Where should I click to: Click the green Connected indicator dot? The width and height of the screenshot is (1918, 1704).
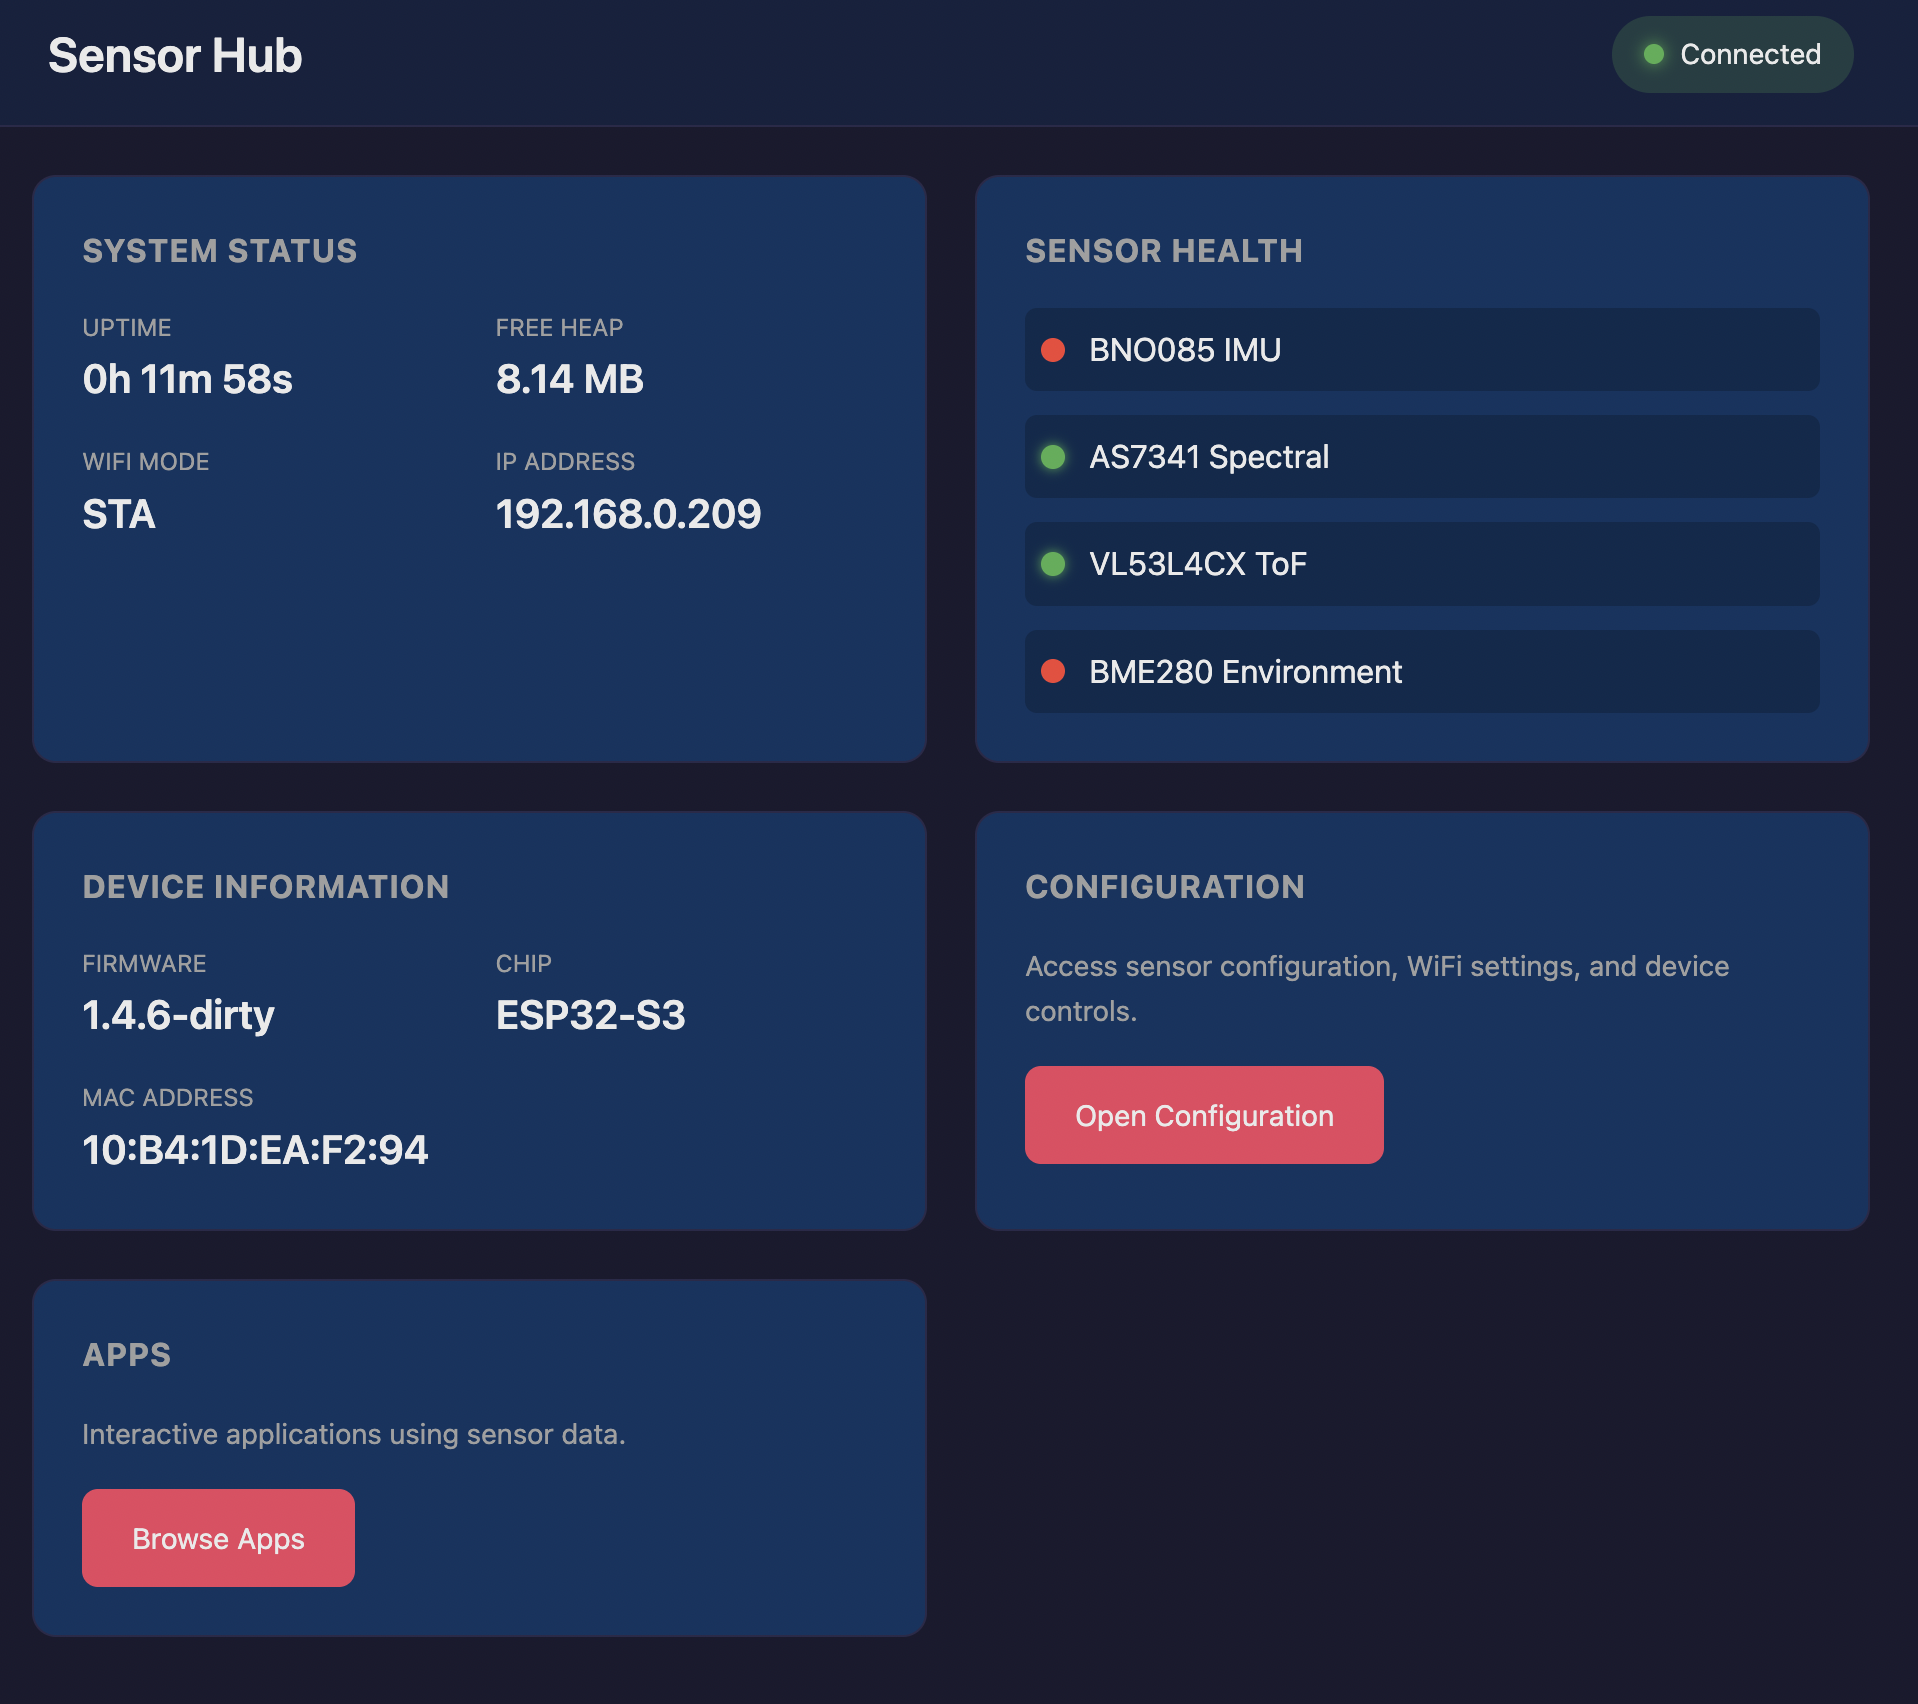point(1654,54)
